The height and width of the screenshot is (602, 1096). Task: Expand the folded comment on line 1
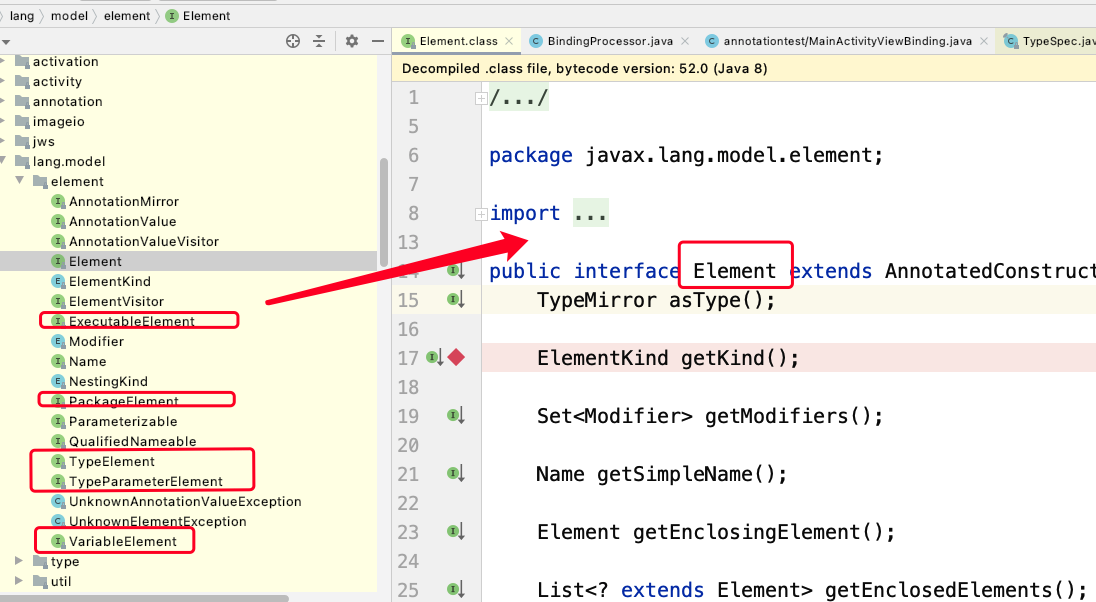[x=481, y=98]
